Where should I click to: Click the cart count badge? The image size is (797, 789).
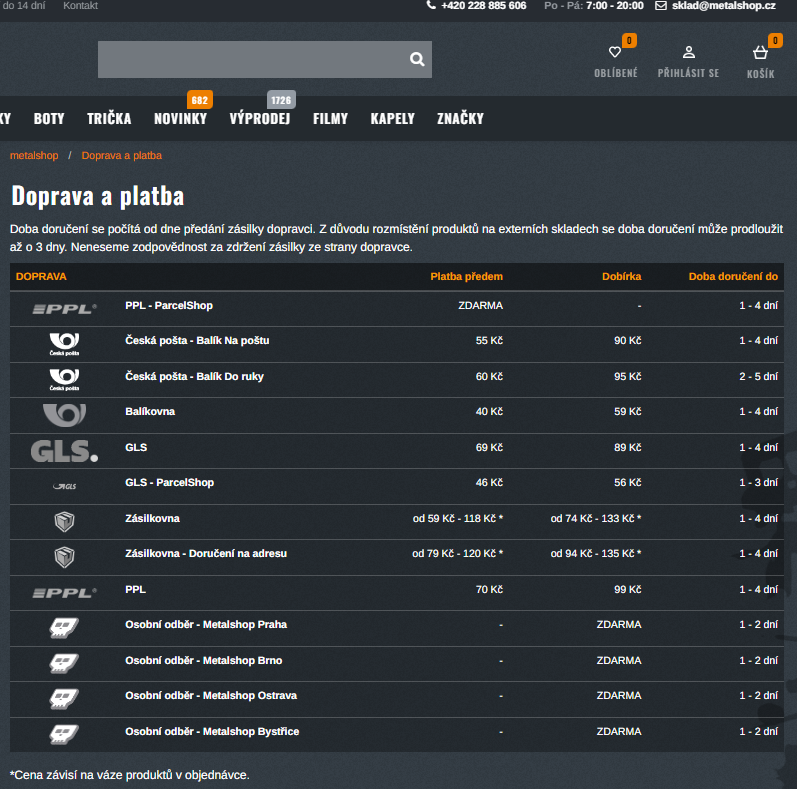775,40
